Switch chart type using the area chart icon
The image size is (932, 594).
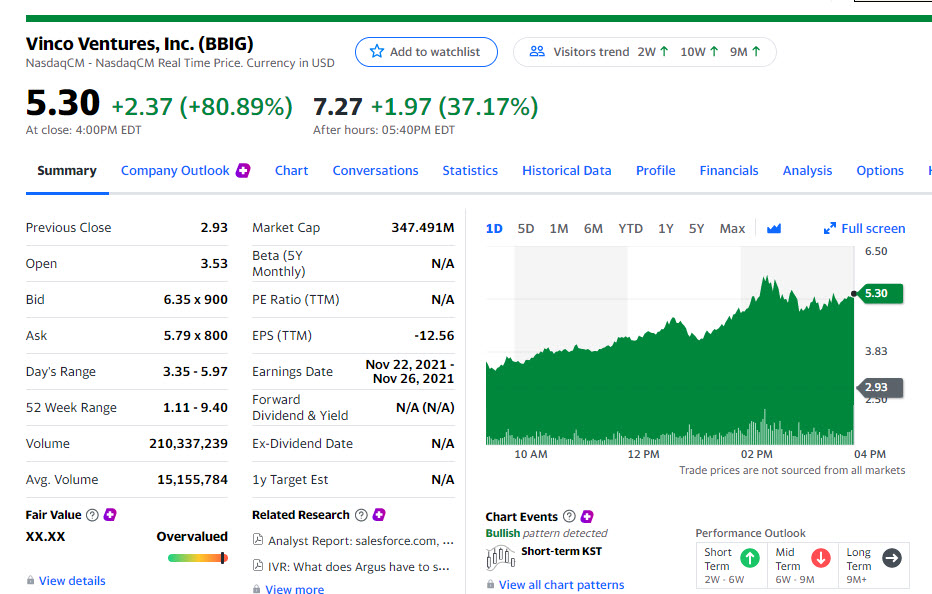point(773,228)
